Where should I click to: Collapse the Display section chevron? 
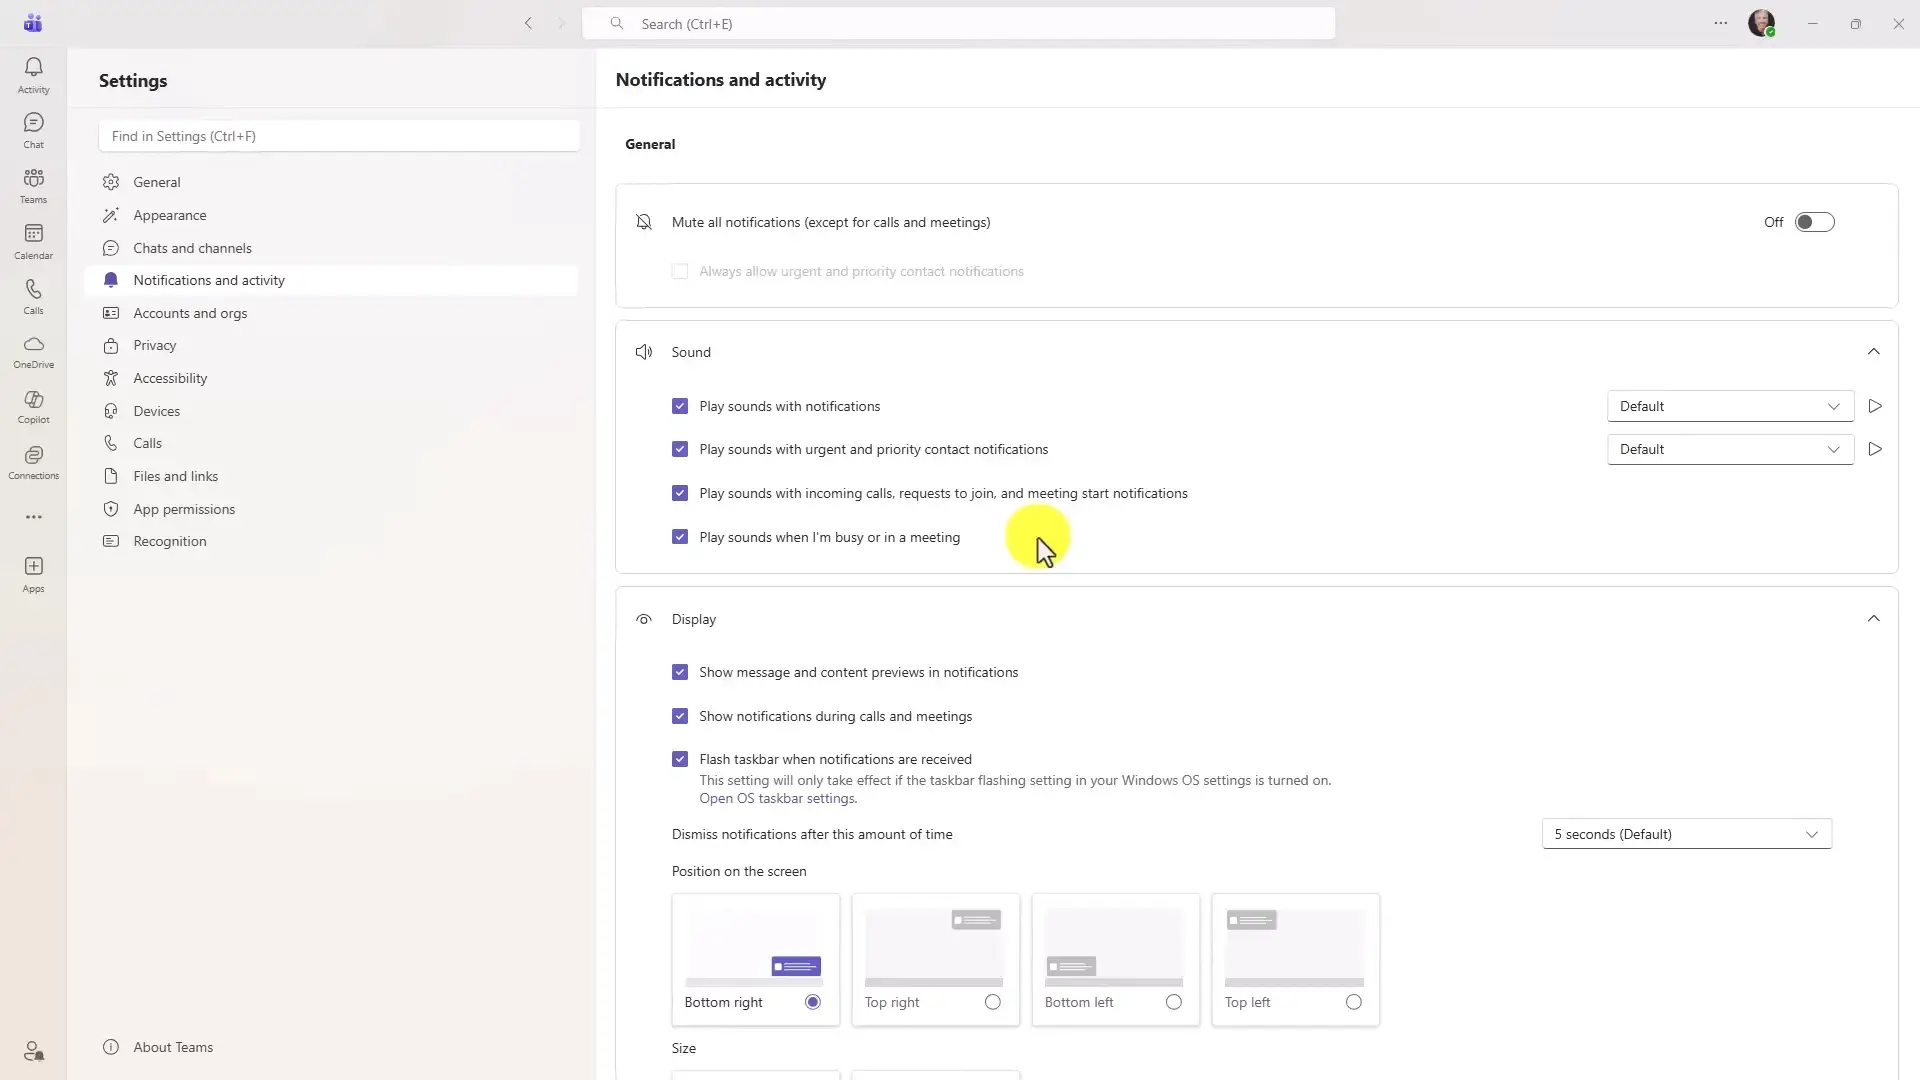tap(1873, 619)
